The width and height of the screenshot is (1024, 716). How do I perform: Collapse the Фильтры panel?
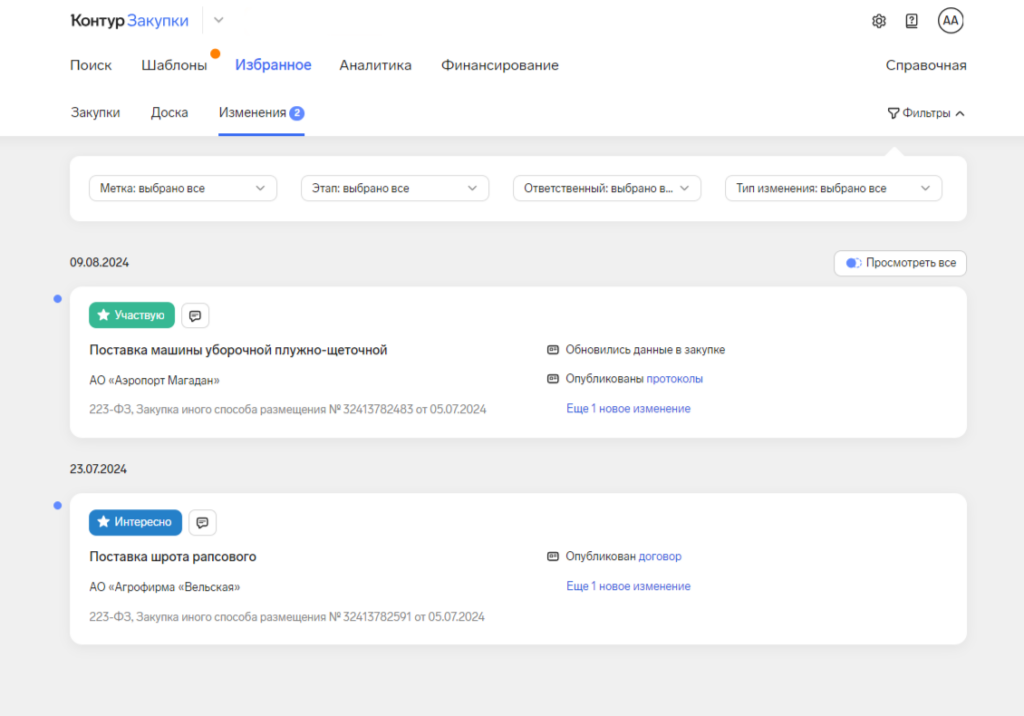coord(926,113)
